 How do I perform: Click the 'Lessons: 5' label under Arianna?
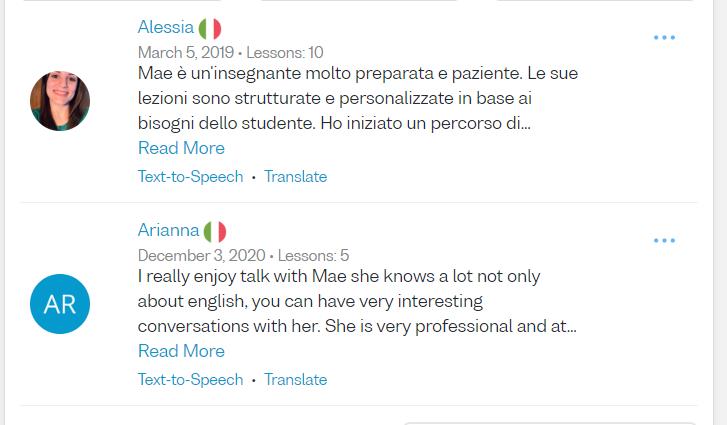[313, 256]
